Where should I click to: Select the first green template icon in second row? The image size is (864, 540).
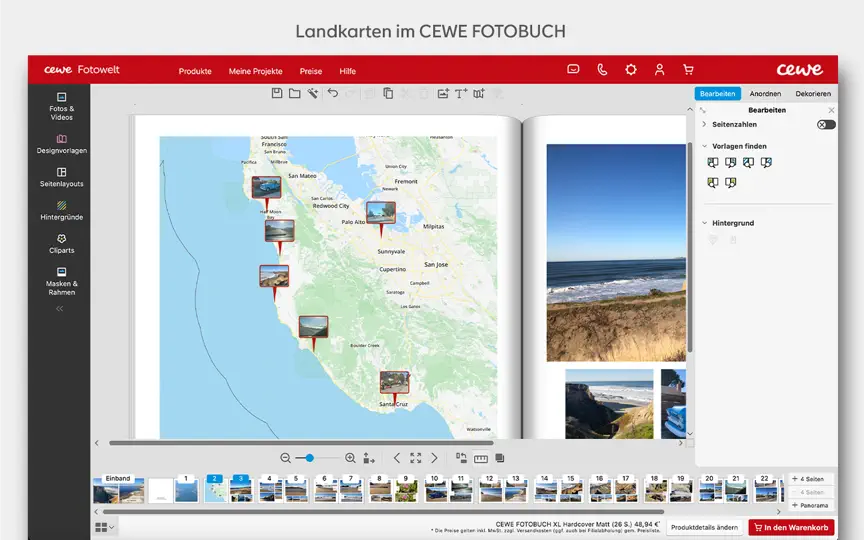pos(712,182)
